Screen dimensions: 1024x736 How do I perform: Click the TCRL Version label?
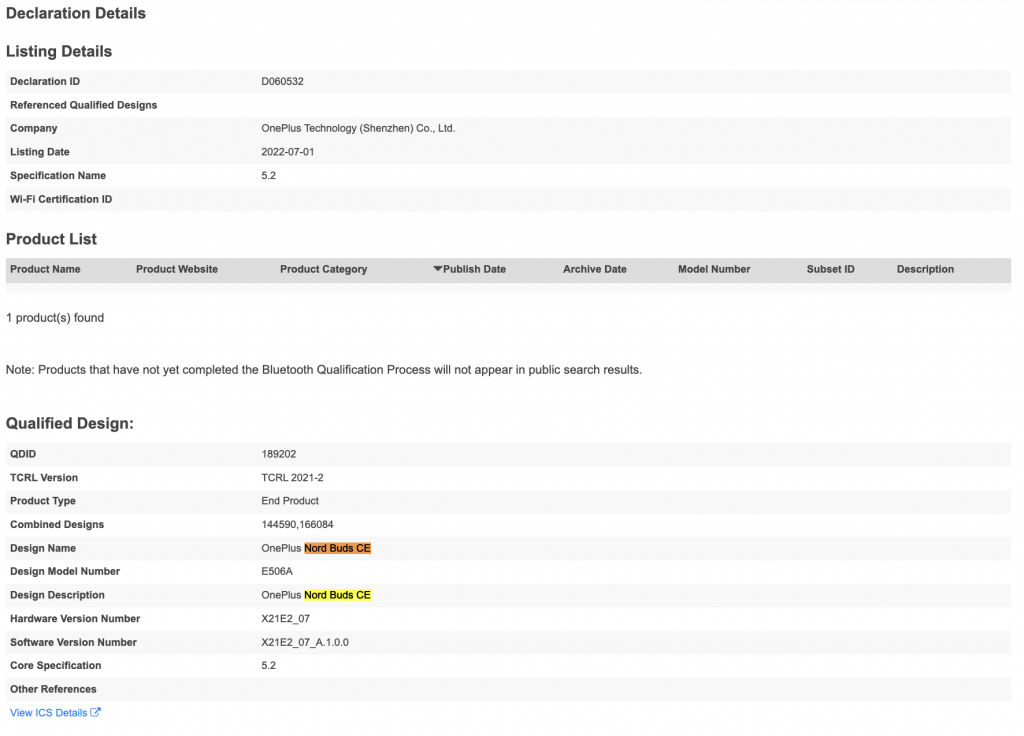coord(44,477)
